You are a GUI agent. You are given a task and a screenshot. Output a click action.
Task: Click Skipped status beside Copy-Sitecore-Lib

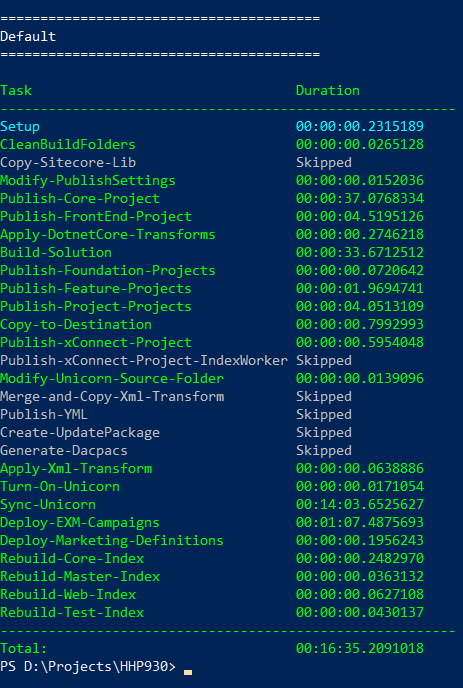click(324, 163)
